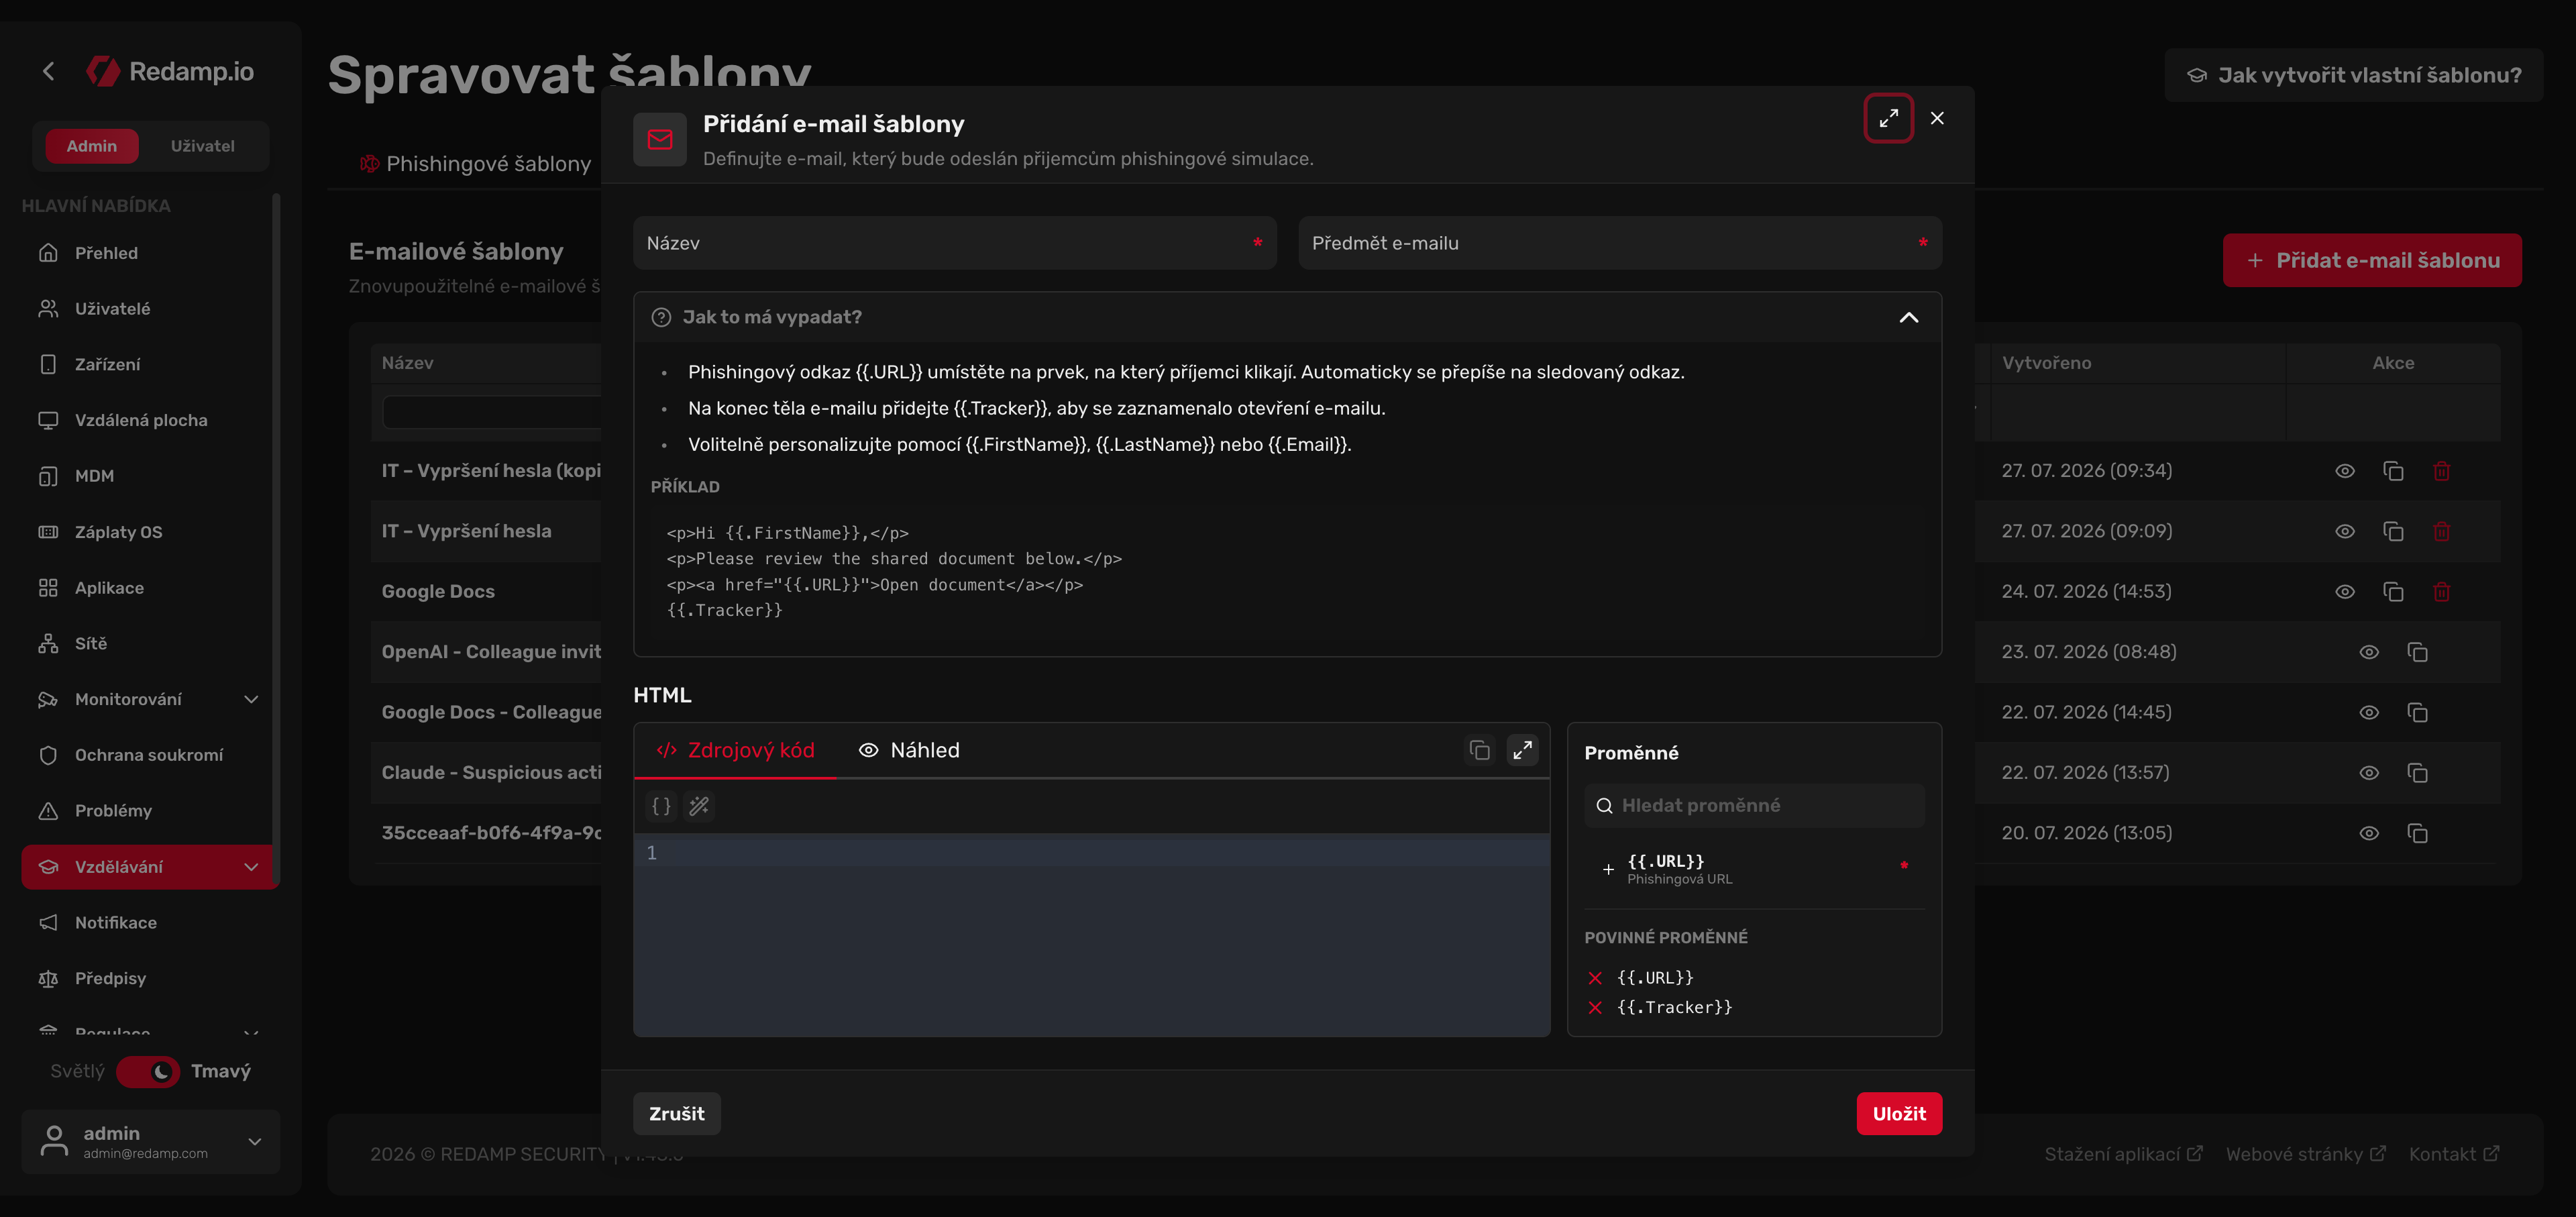Open Ochrana soukromí in the sidebar
Screen dimensions: 2576x1217
coord(148,755)
